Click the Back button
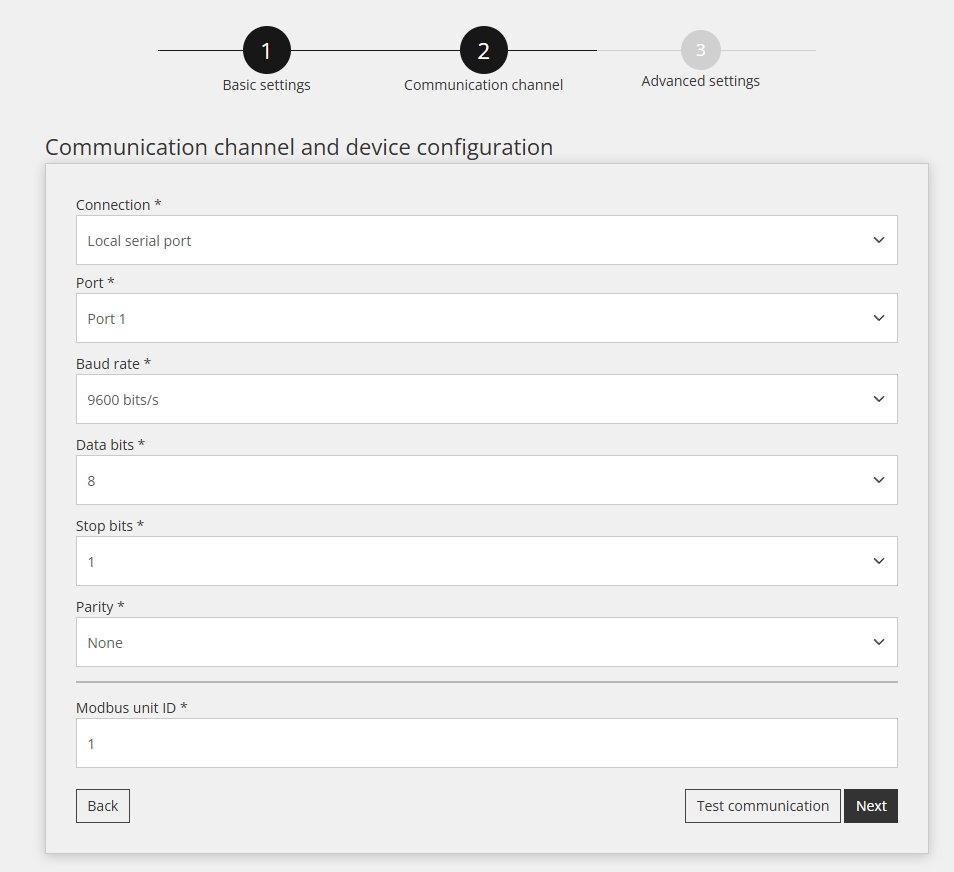The height and width of the screenshot is (872, 954). [103, 806]
